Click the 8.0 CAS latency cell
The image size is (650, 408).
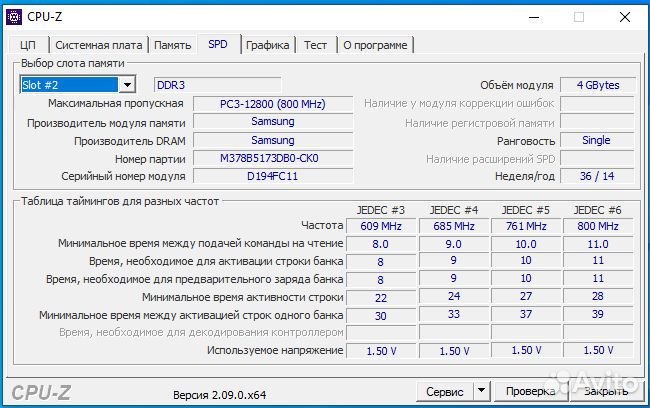(x=381, y=244)
